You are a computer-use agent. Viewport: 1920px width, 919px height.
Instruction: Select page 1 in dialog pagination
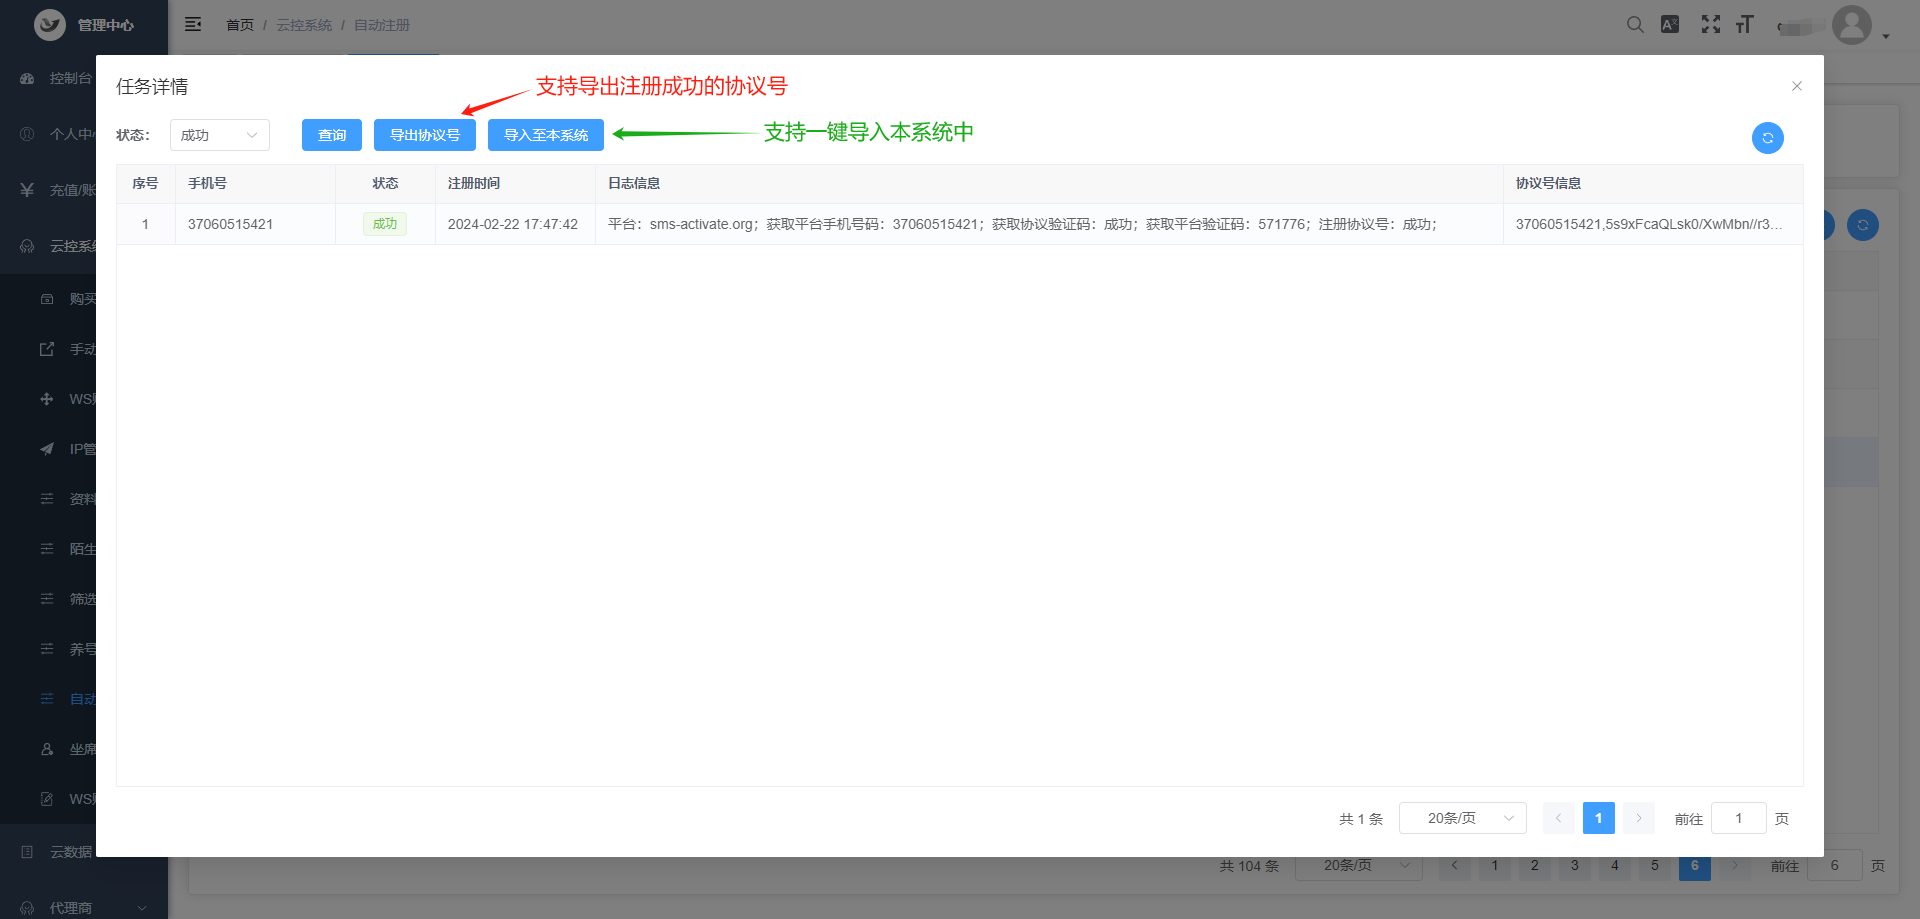(1598, 818)
